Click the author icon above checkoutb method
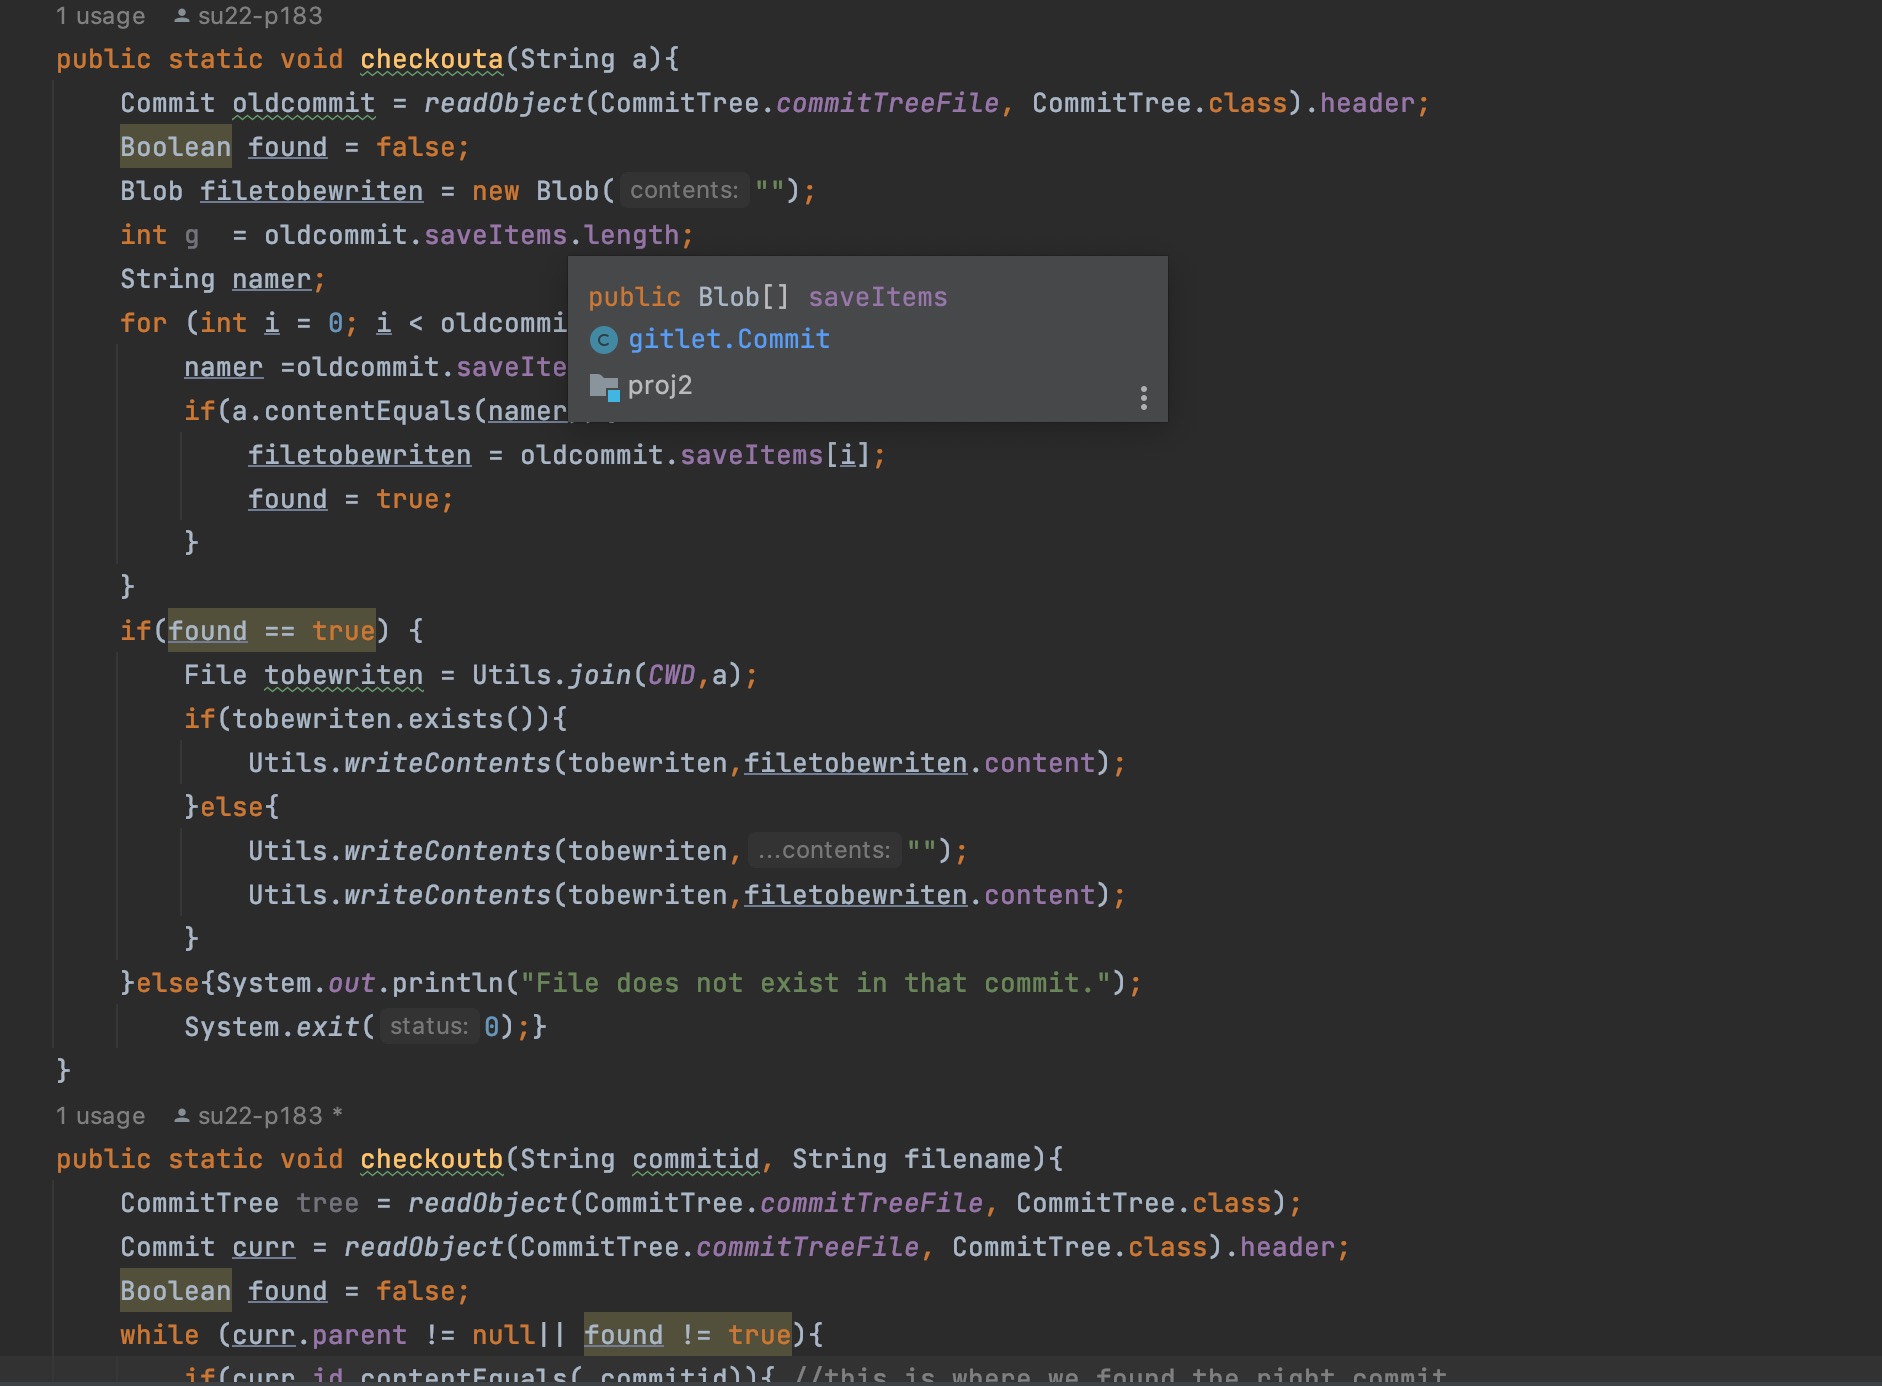The height and width of the screenshot is (1386, 1882). pyautogui.click(x=182, y=1115)
